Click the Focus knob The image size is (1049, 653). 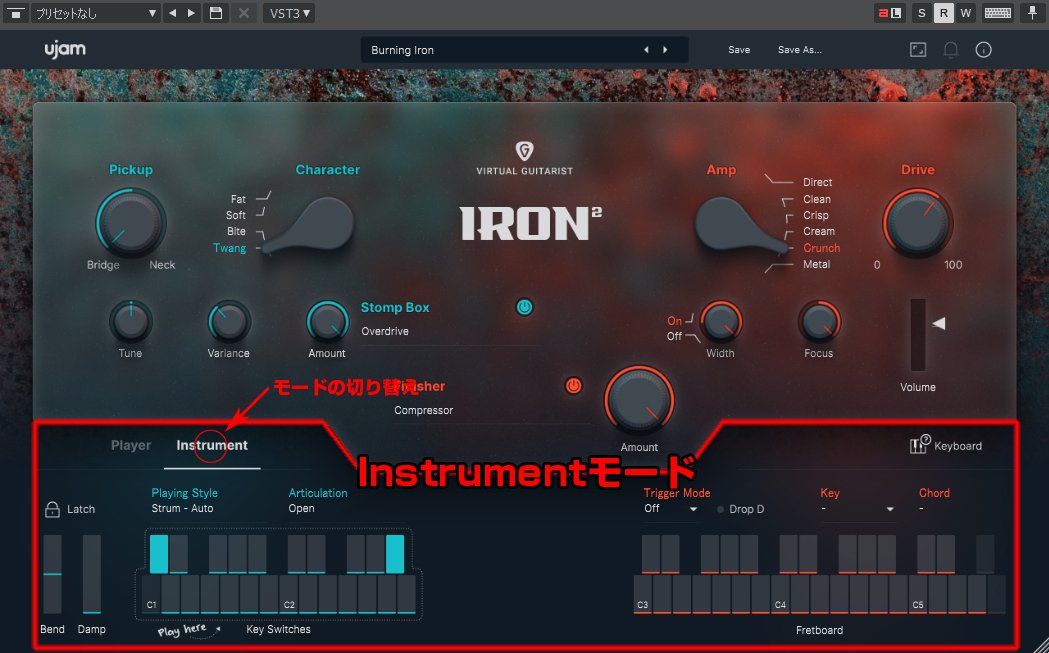pos(819,322)
